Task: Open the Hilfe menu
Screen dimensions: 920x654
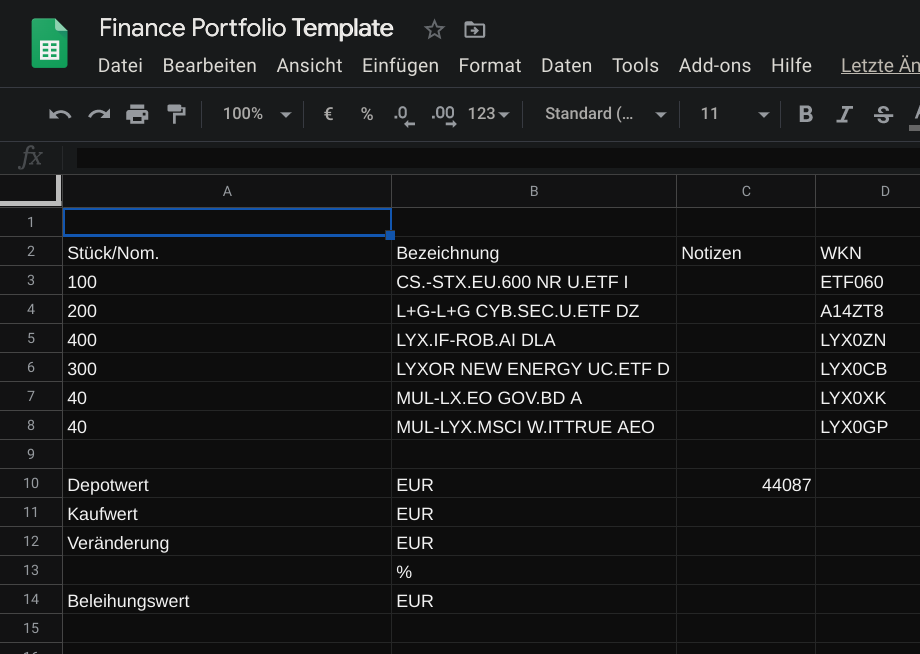Action: pos(791,66)
